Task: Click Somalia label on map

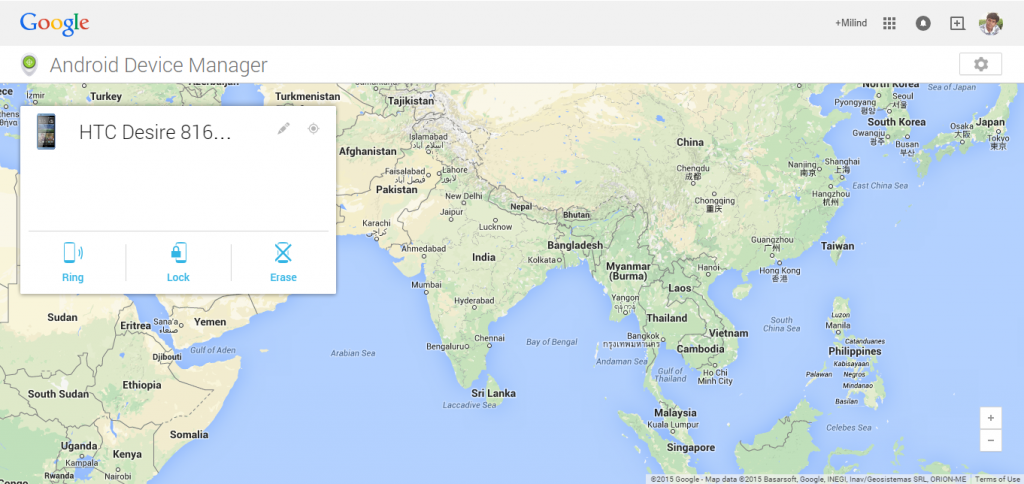Action: pos(189,434)
